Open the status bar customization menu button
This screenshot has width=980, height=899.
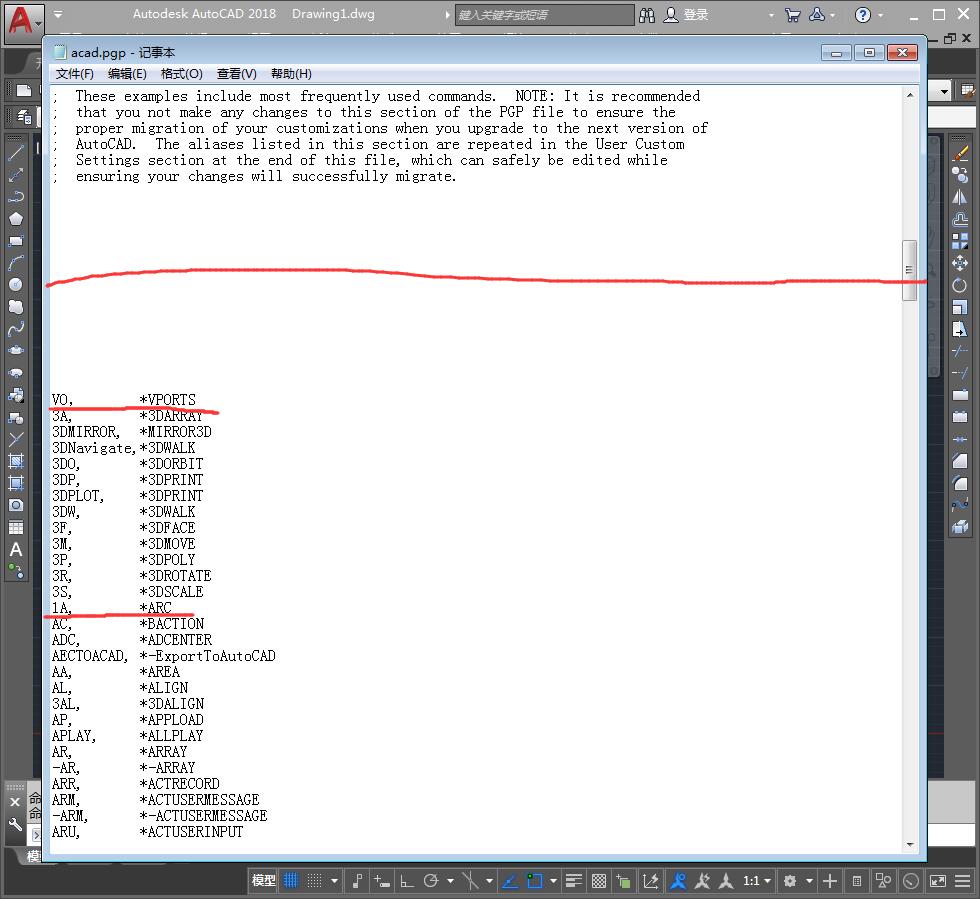coord(962,881)
